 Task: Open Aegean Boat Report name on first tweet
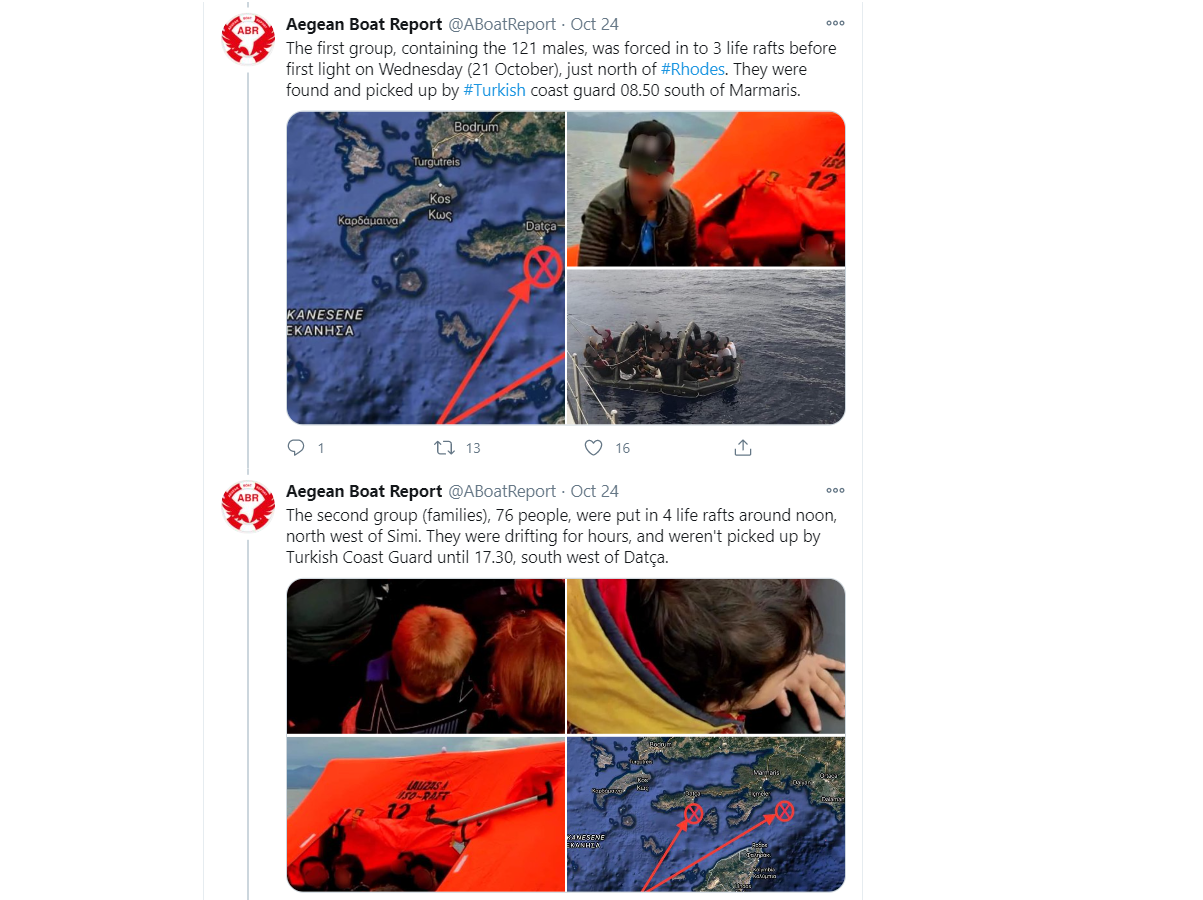364,24
